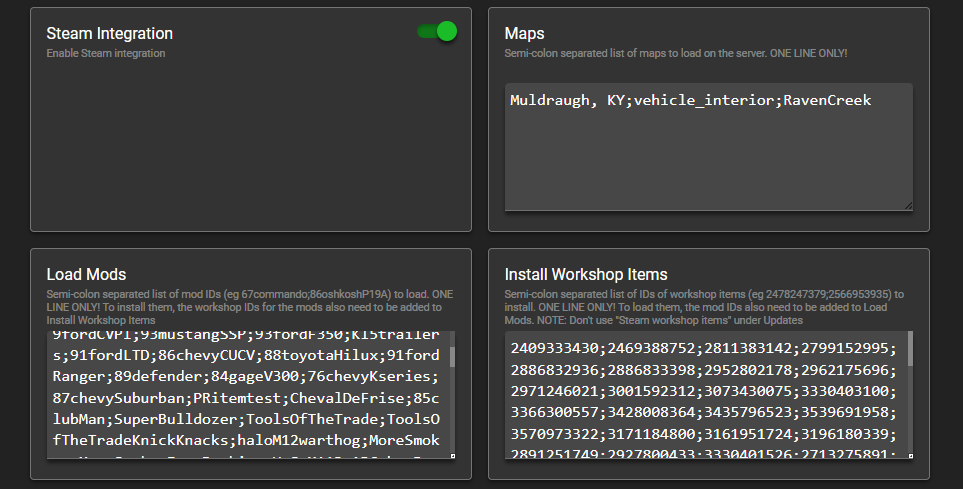The image size is (963, 489).
Task: Click inside the Load Mods text area
Action: 251,395
